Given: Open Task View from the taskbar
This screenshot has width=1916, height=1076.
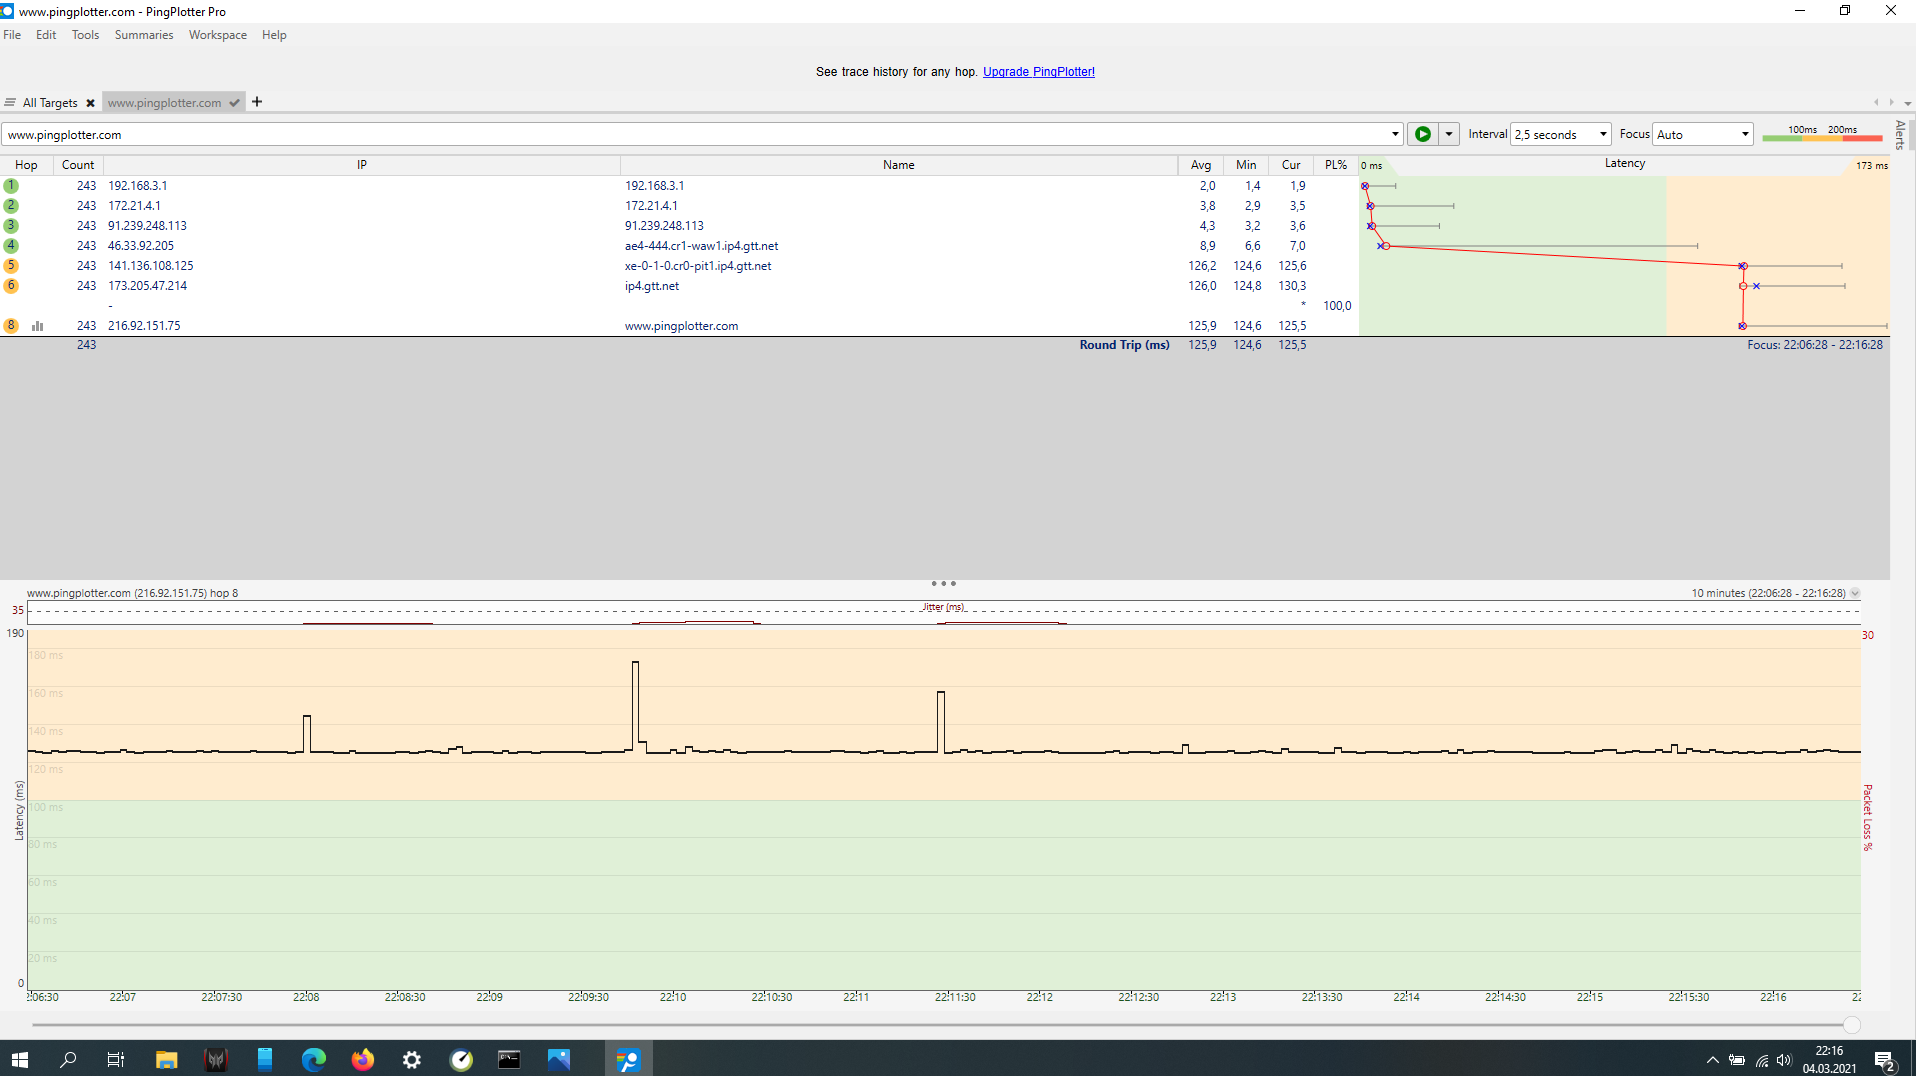Looking at the screenshot, I should pyautogui.click(x=116, y=1059).
